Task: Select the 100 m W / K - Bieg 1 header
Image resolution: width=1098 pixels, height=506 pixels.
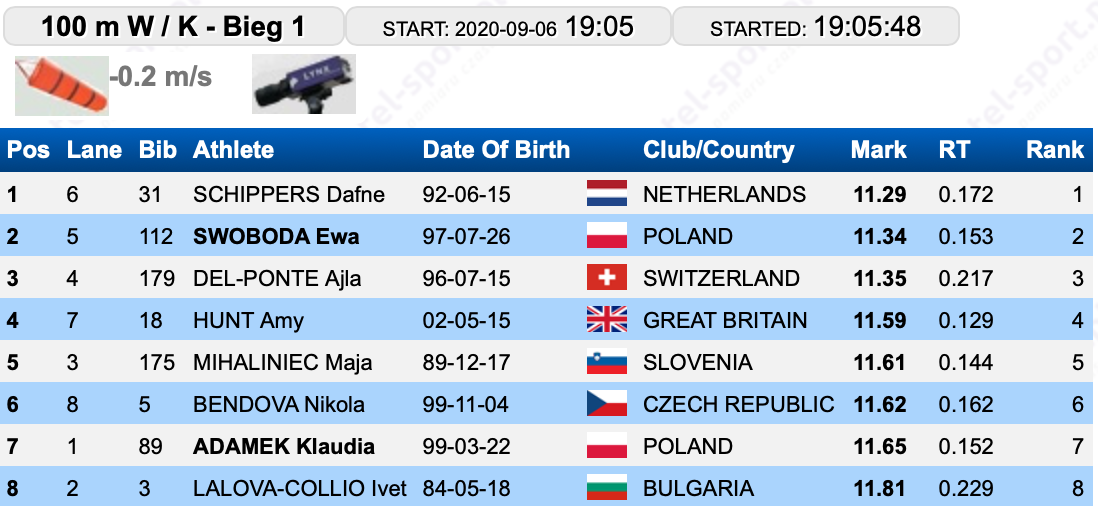Action: pyautogui.click(x=174, y=27)
